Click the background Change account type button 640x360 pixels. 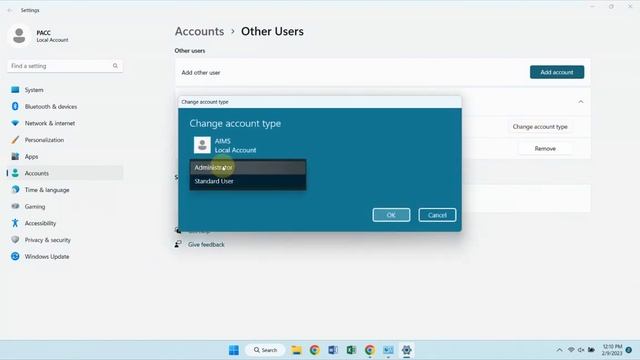(x=540, y=127)
